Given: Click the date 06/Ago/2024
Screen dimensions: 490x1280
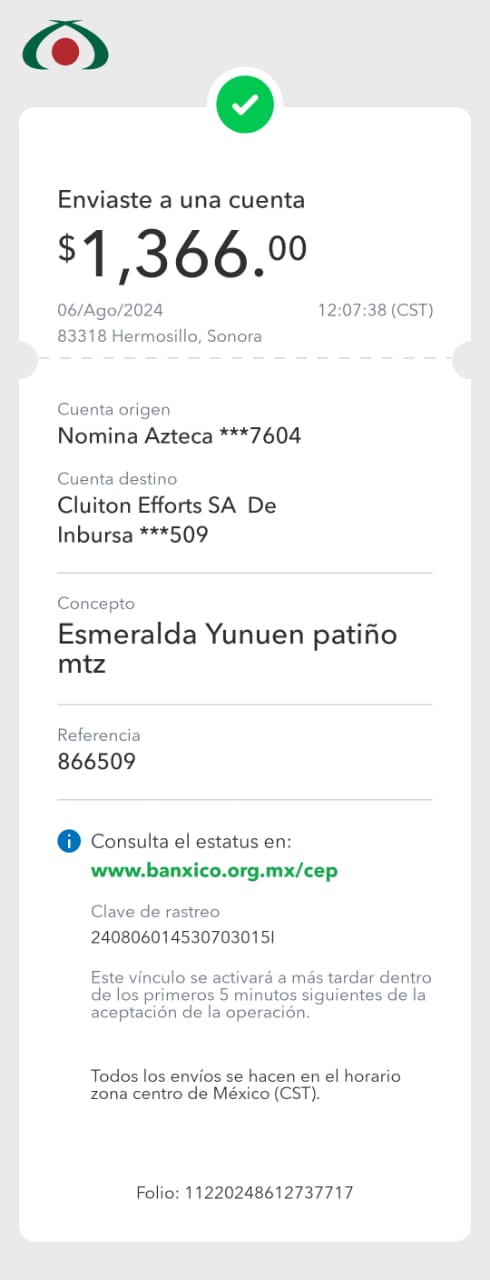Looking at the screenshot, I should point(110,310).
